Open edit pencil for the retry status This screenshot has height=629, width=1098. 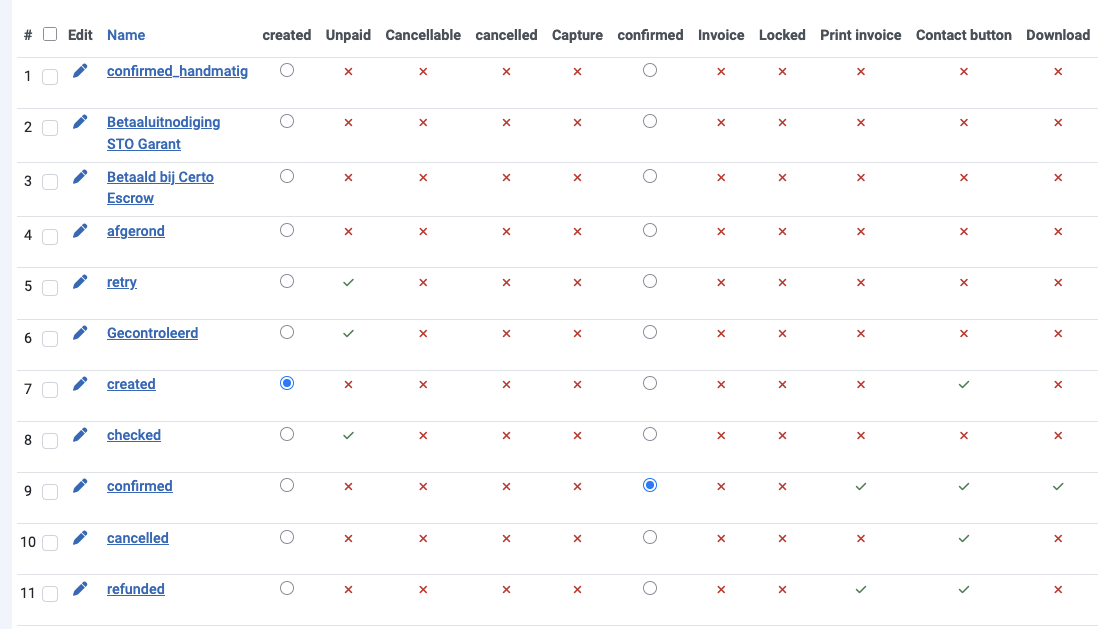pyautogui.click(x=80, y=282)
